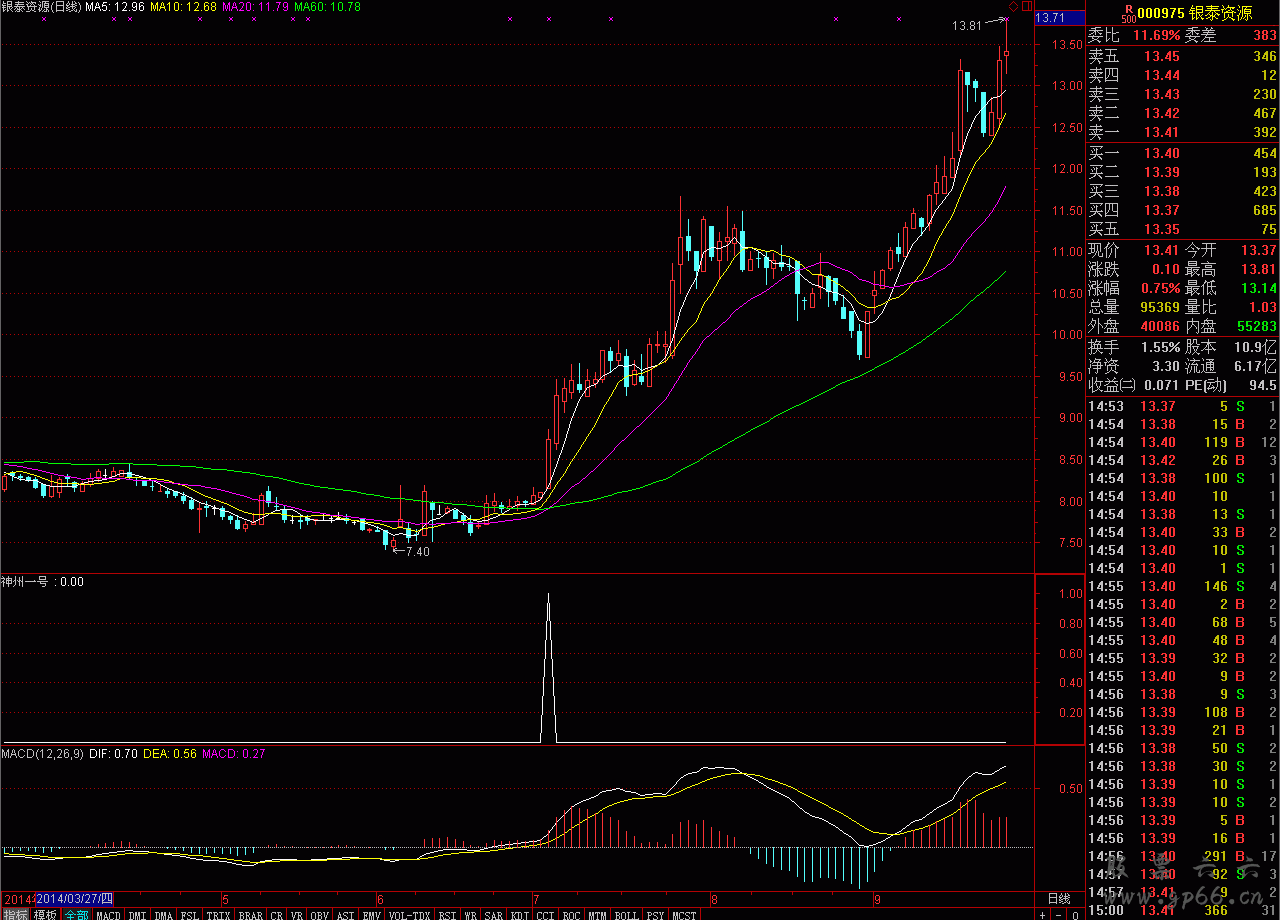Screen dimensions: 1280x920
Task: Click the 13.81 high price marker
Action: tap(968, 26)
